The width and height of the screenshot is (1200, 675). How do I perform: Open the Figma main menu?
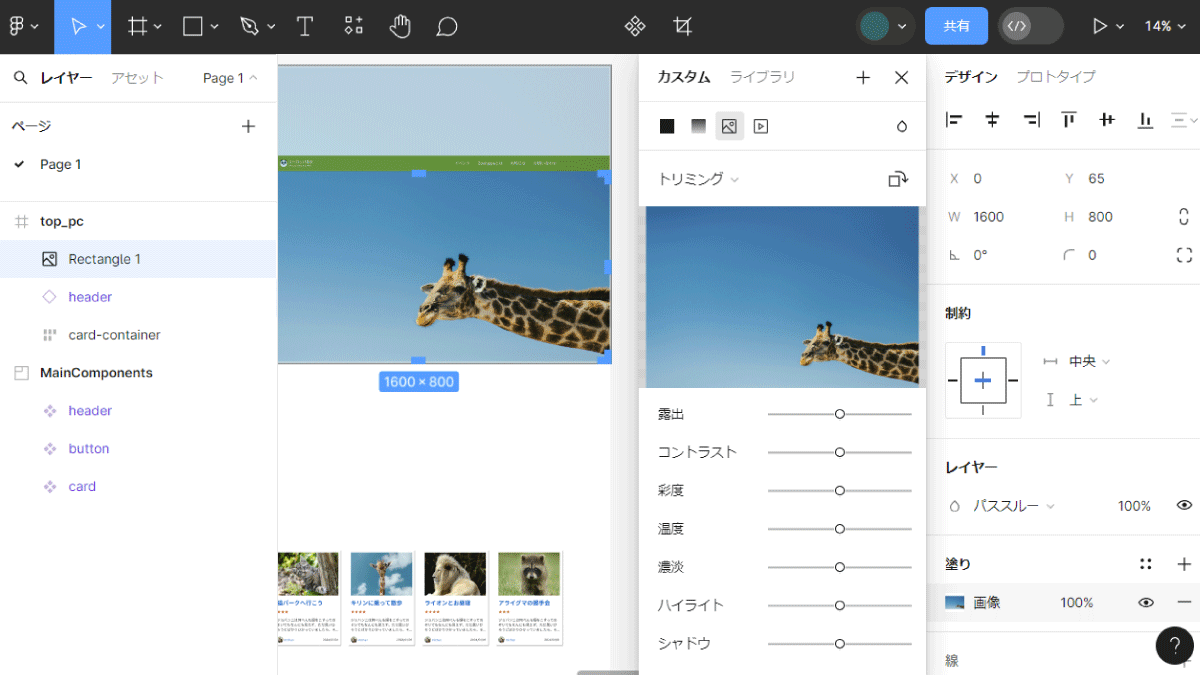22,27
